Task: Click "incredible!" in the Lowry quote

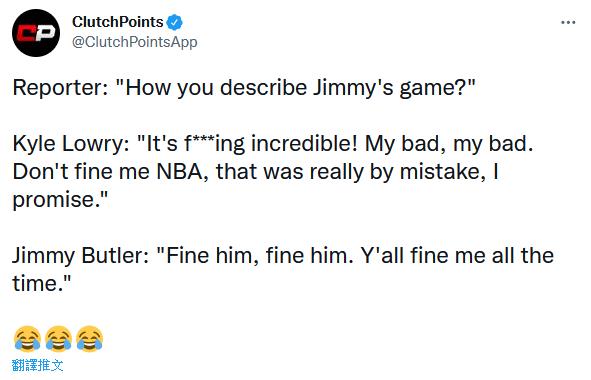Action: click(x=304, y=144)
